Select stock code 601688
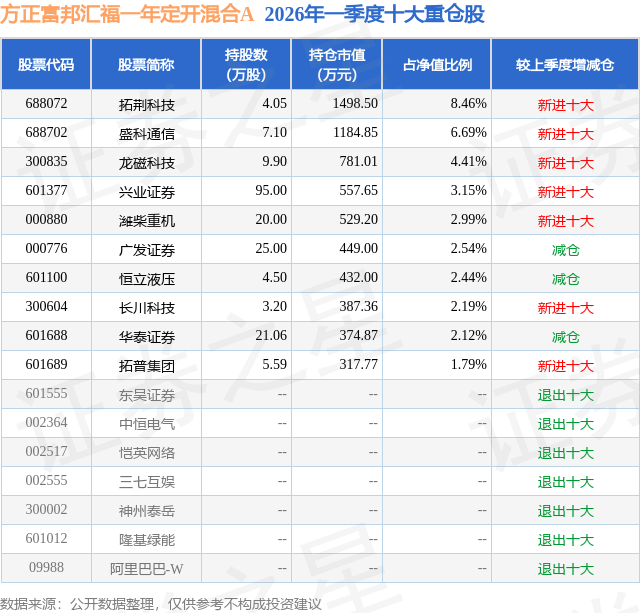 tap(46, 335)
